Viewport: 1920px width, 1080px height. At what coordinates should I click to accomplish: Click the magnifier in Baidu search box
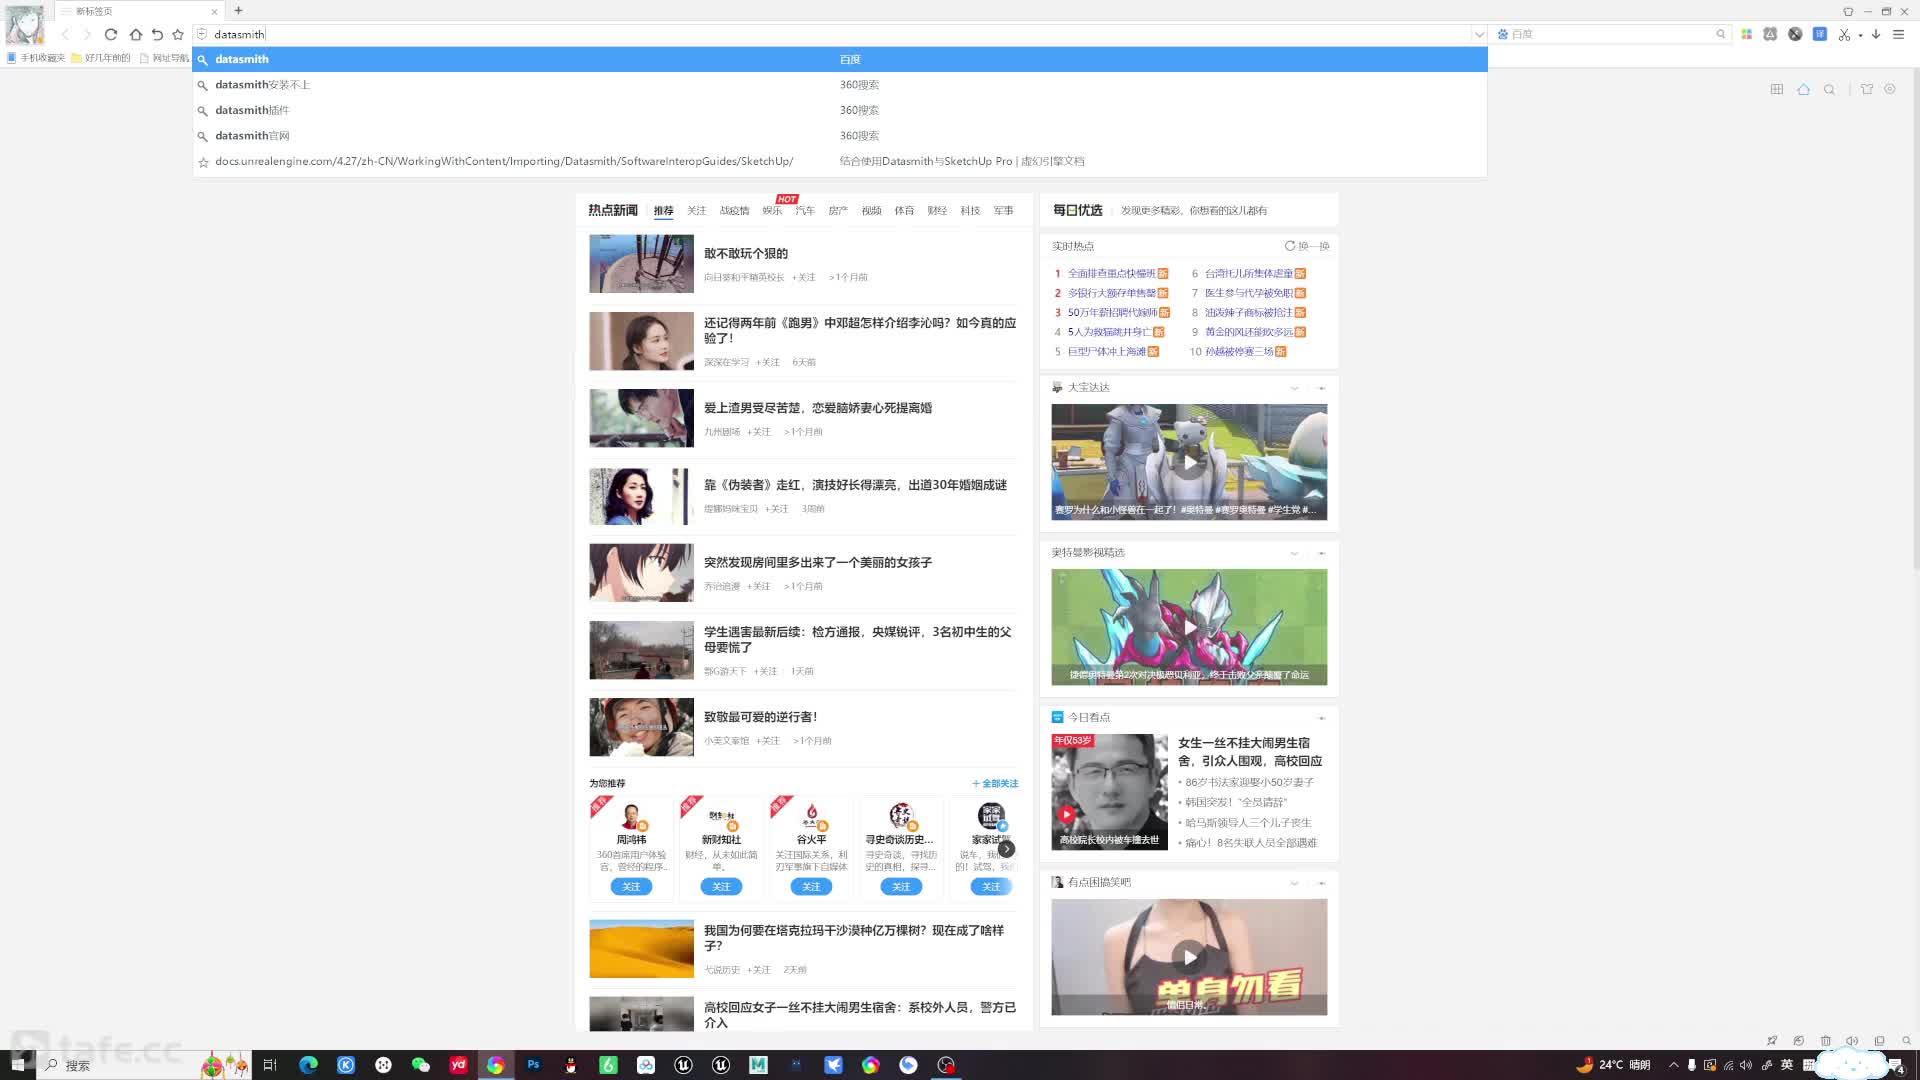1721,34
